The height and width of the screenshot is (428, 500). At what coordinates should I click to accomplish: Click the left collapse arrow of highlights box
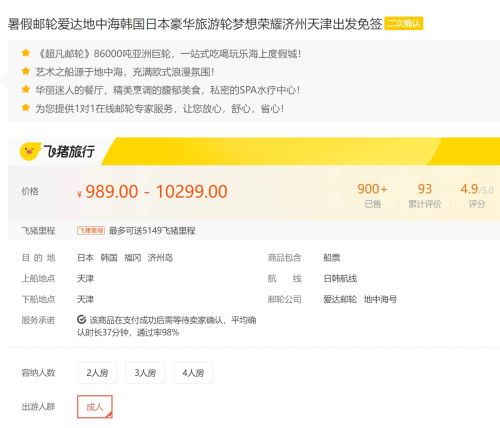(x=4, y=80)
